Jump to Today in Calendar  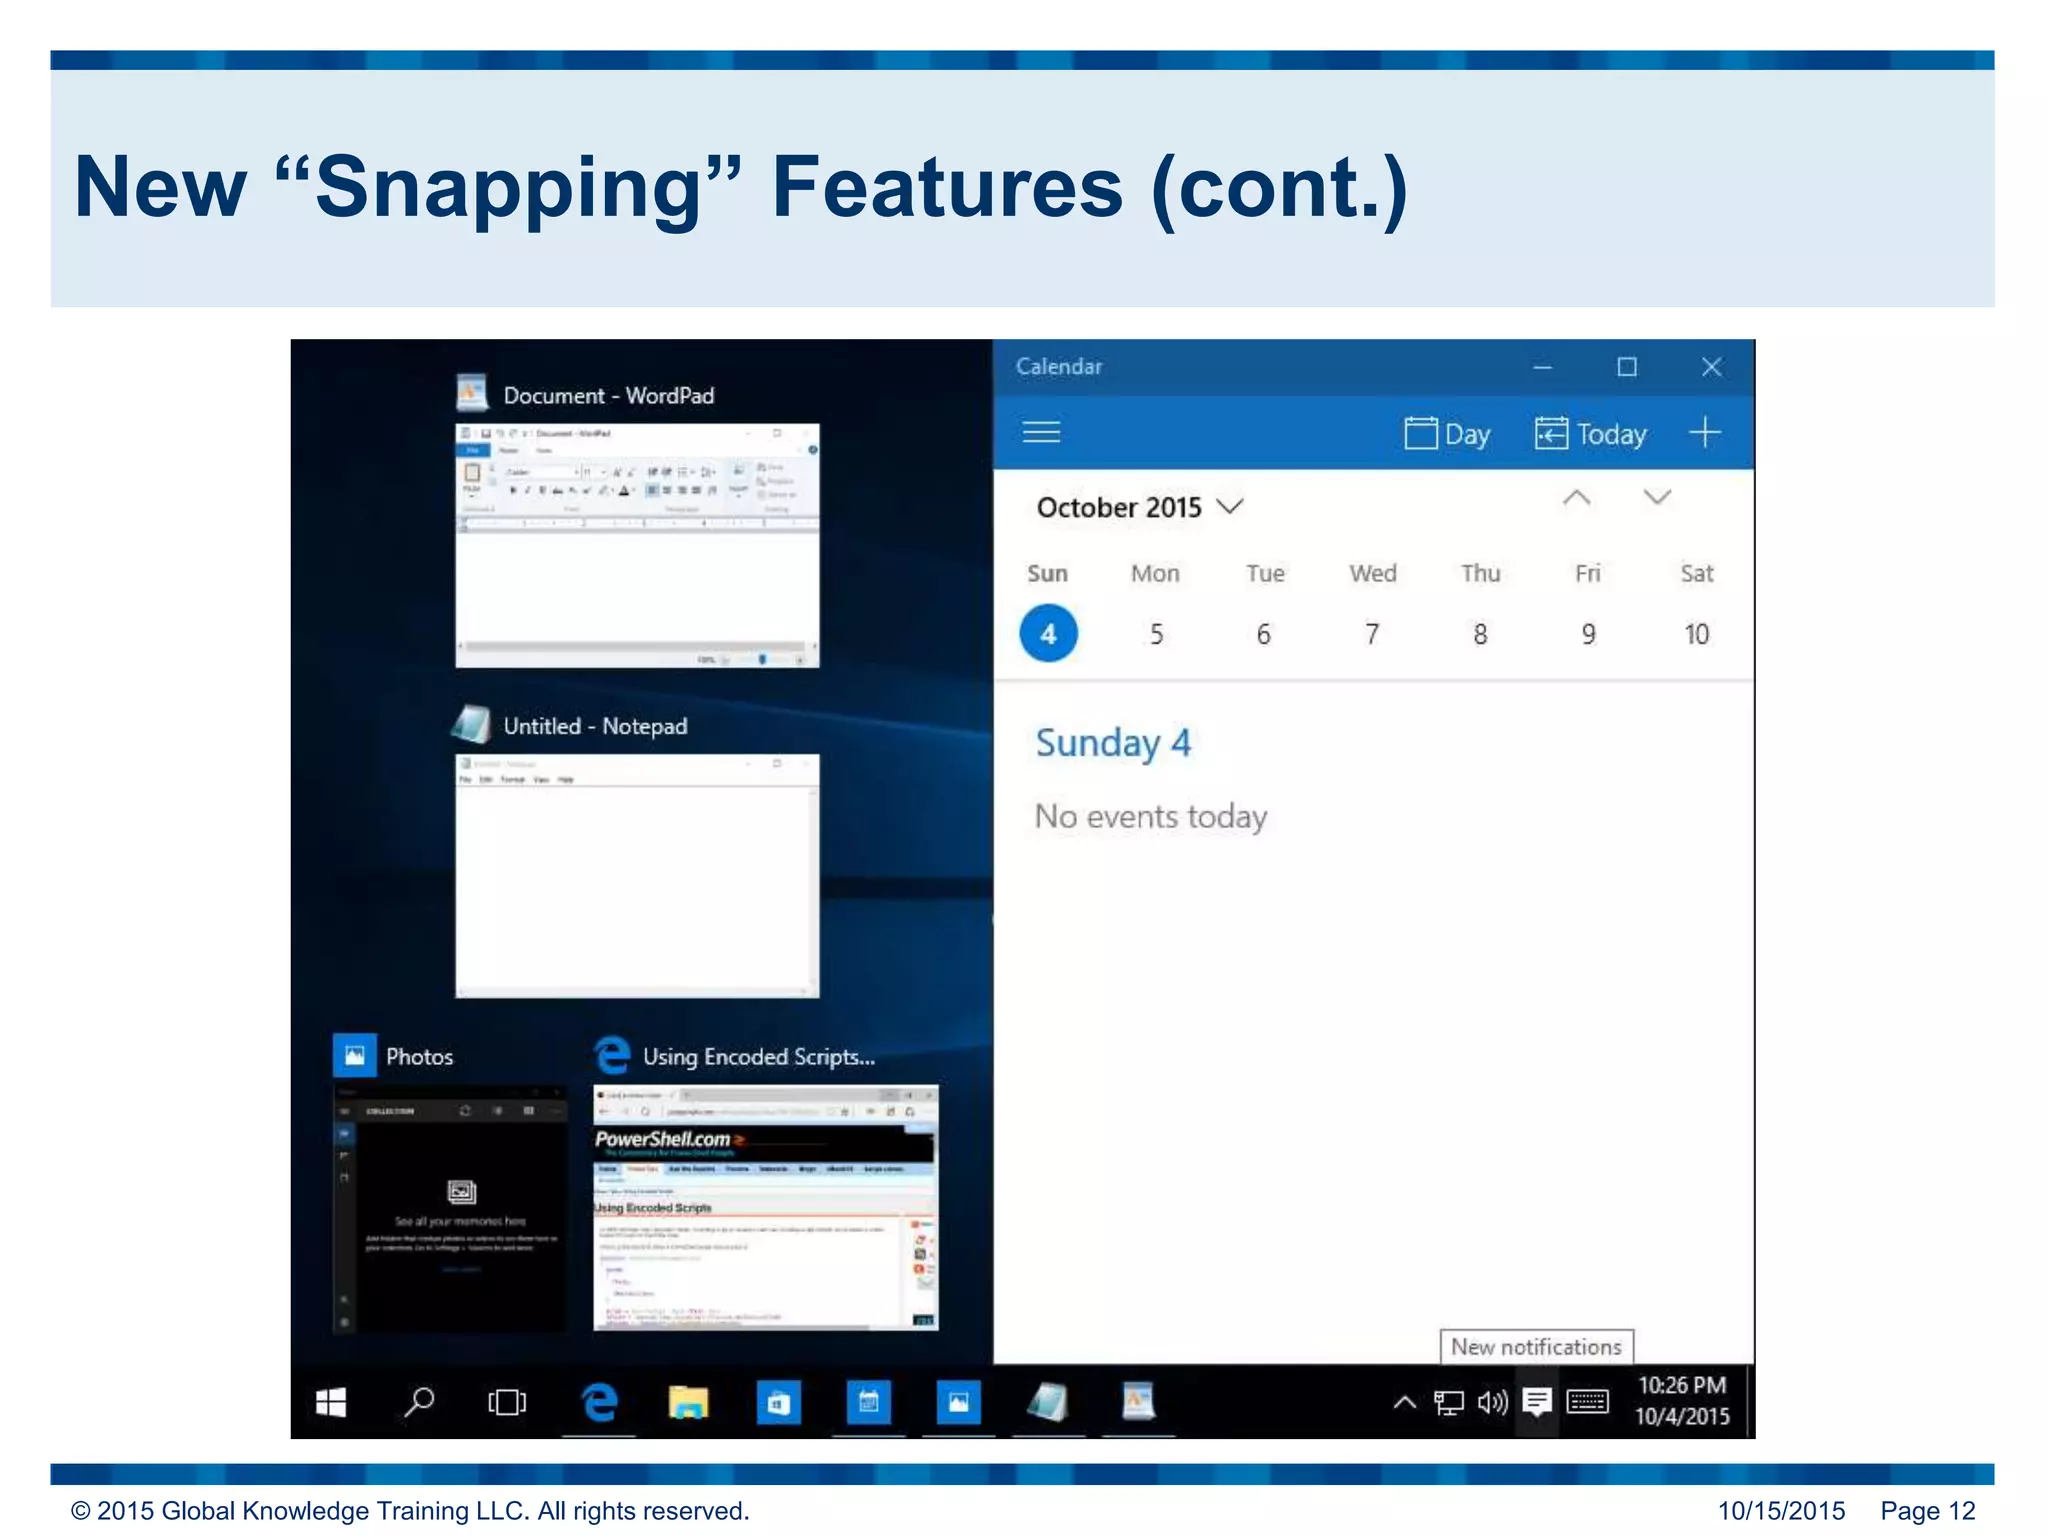pyautogui.click(x=1590, y=434)
